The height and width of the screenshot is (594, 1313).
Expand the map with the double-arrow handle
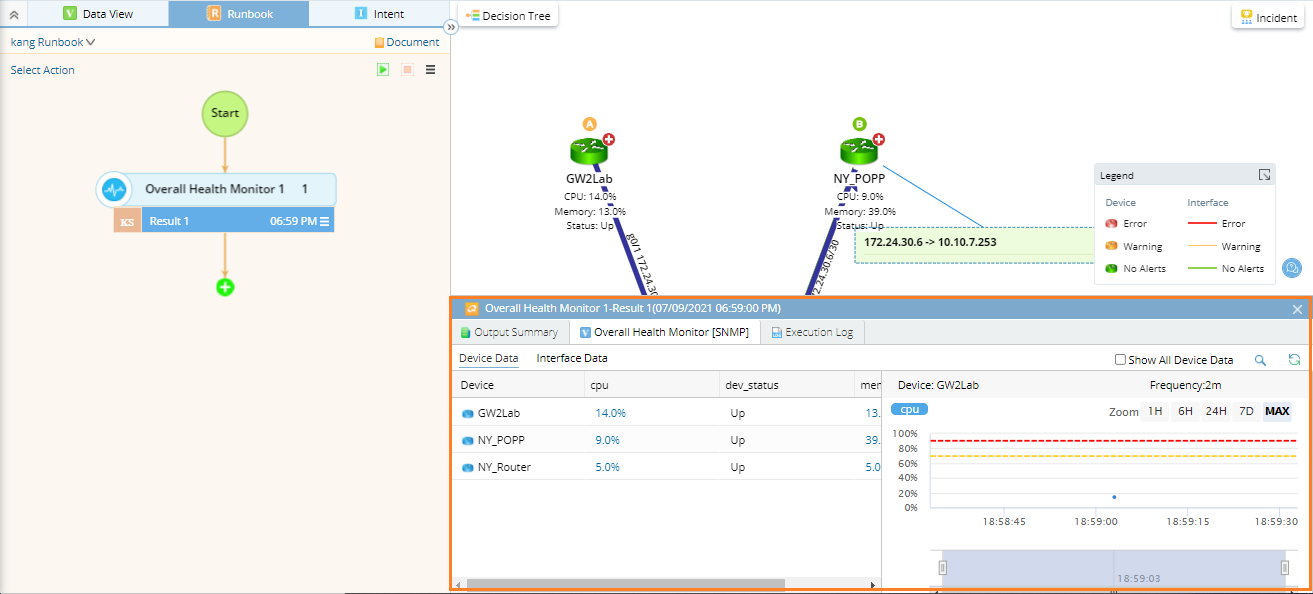click(x=450, y=28)
